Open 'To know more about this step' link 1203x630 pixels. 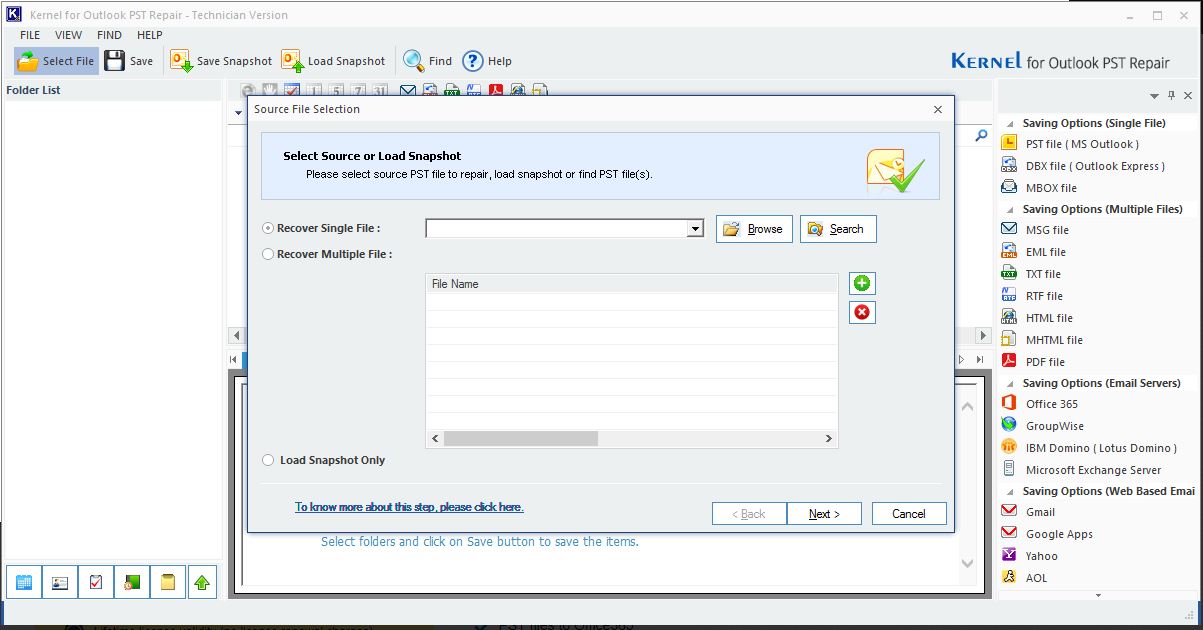tap(409, 507)
